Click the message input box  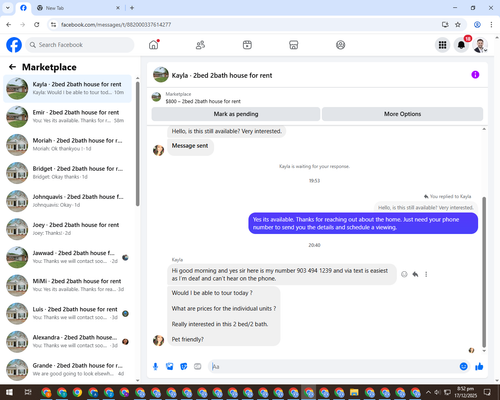tap(333, 367)
